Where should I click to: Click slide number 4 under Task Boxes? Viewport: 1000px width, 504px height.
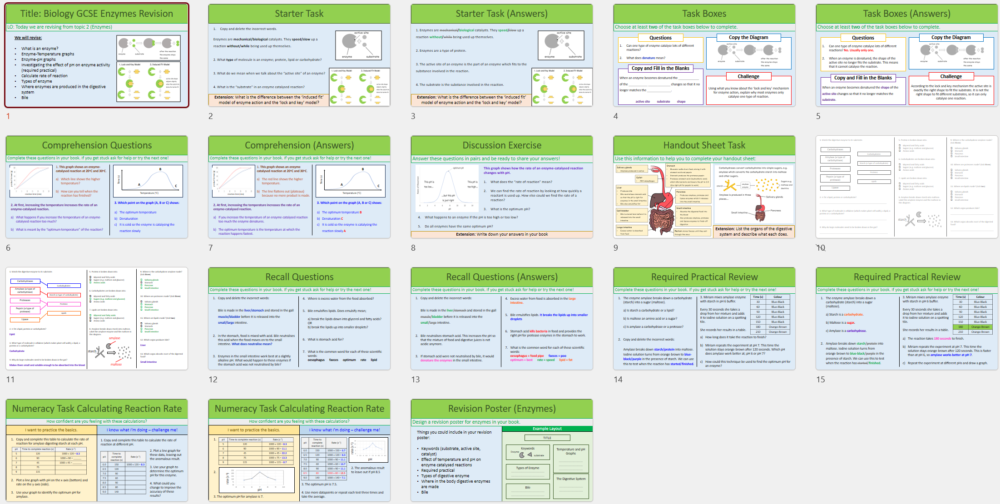[x=616, y=116]
